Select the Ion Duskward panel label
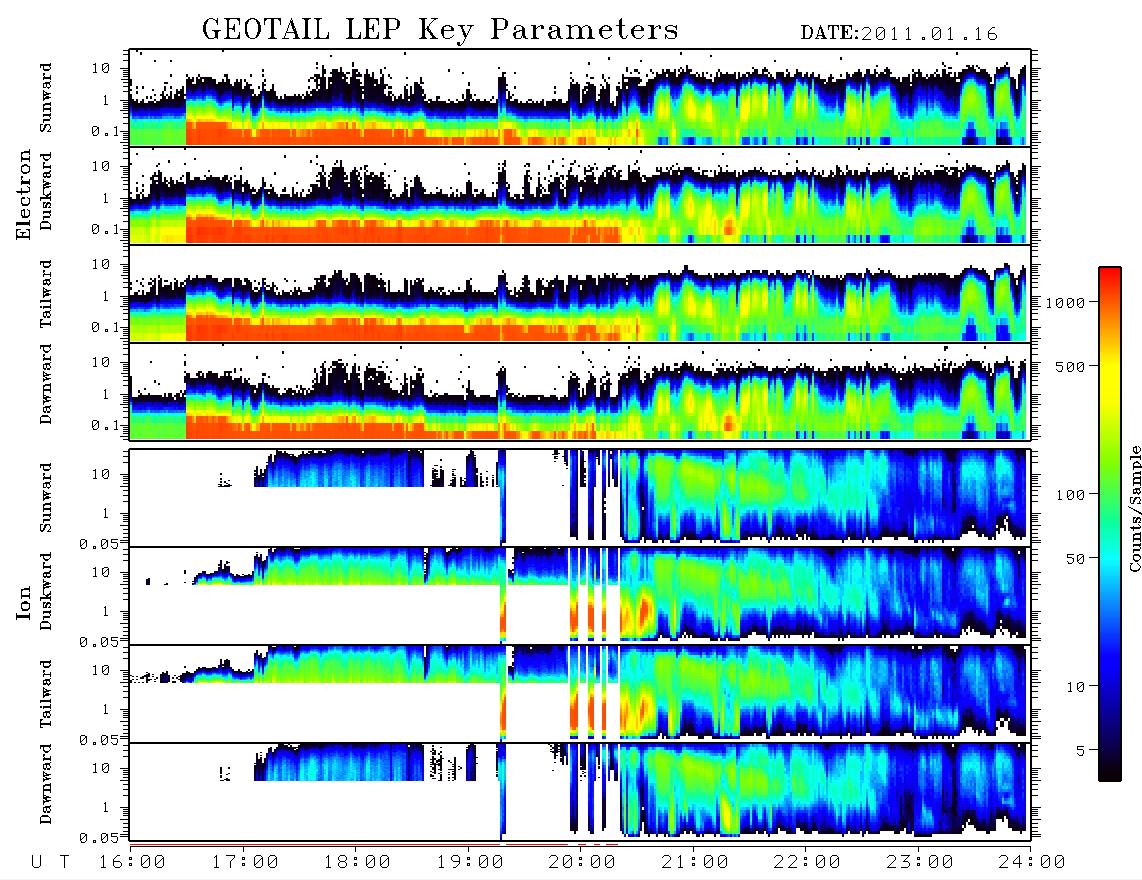1142x880 pixels. (46, 591)
